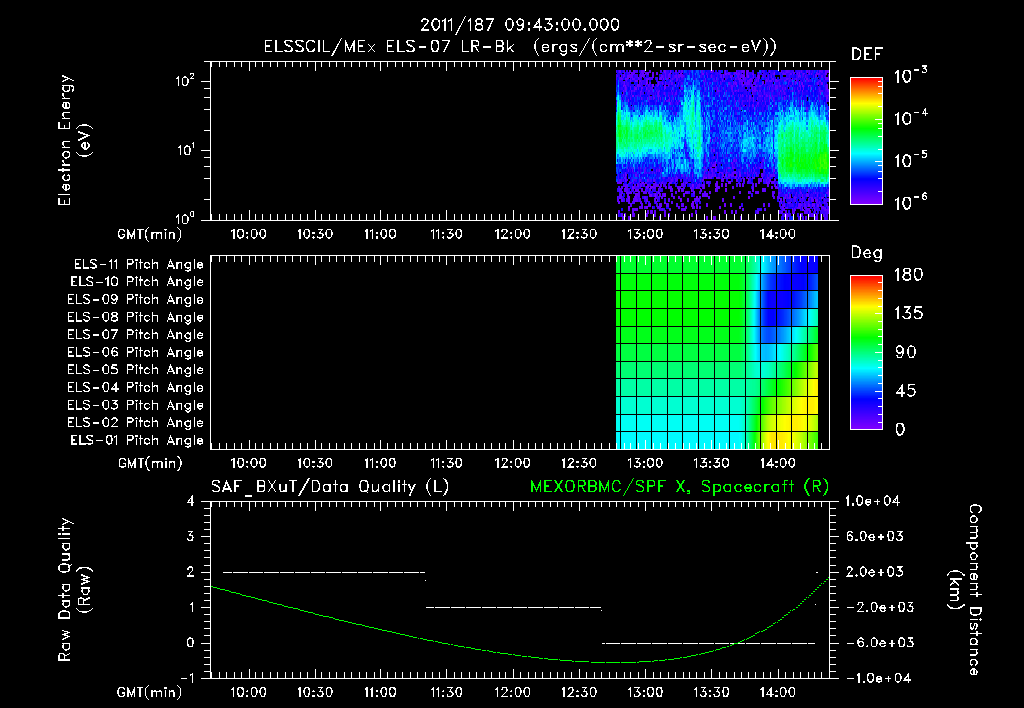Select the 'Component Distance (km)' axis label
The image size is (1024, 708).
point(965,590)
